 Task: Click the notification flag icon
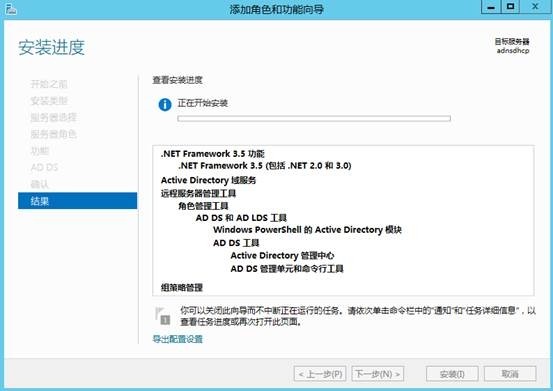pyautogui.click(x=163, y=316)
